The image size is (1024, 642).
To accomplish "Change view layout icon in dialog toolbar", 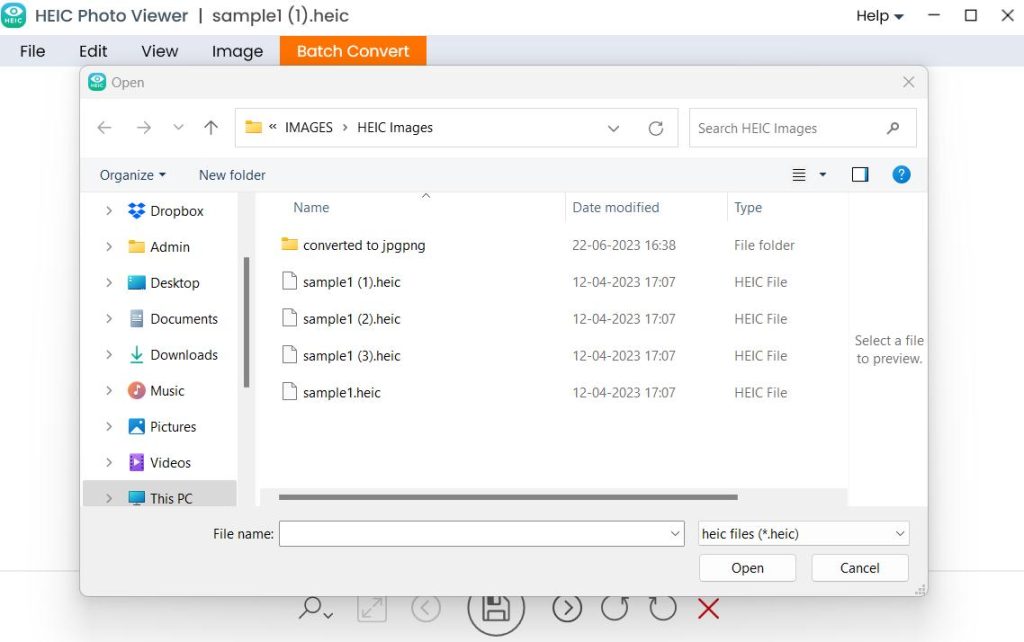I will coord(799,174).
